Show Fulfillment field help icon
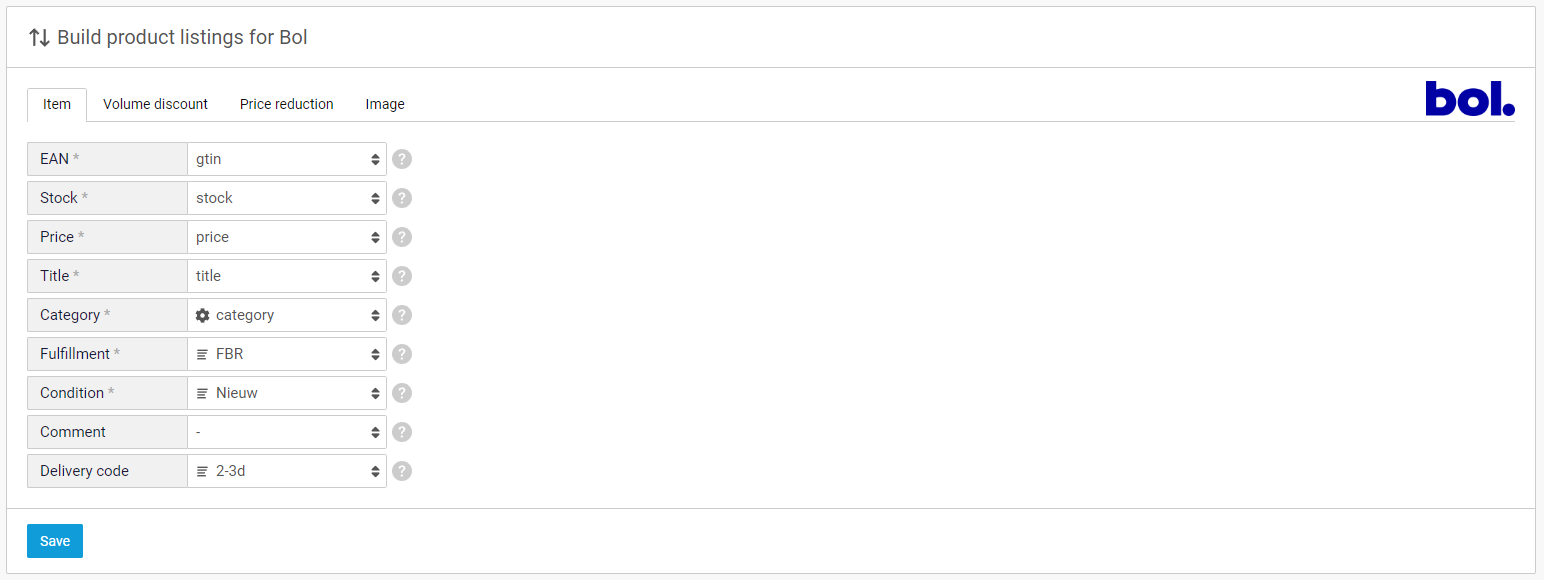This screenshot has width=1544, height=580. (402, 354)
